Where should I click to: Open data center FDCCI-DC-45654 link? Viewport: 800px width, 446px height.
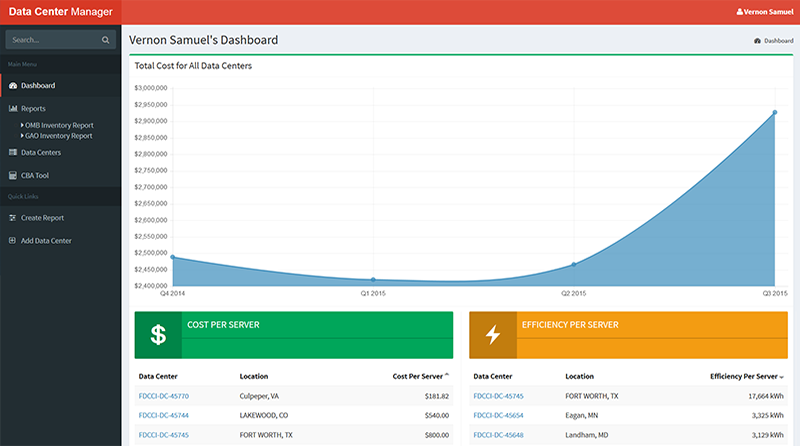coord(498,415)
